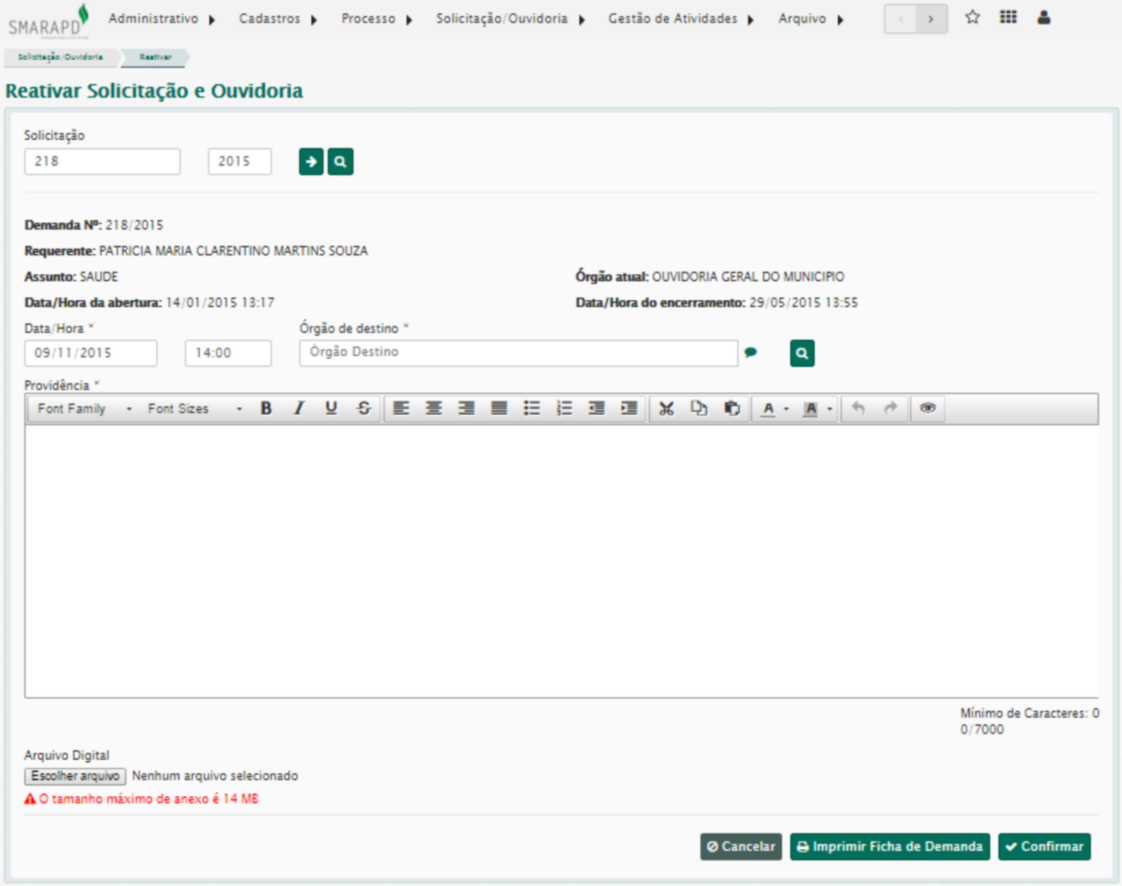Click the strikethrough icon
The width and height of the screenshot is (1122, 886).
[x=364, y=409]
